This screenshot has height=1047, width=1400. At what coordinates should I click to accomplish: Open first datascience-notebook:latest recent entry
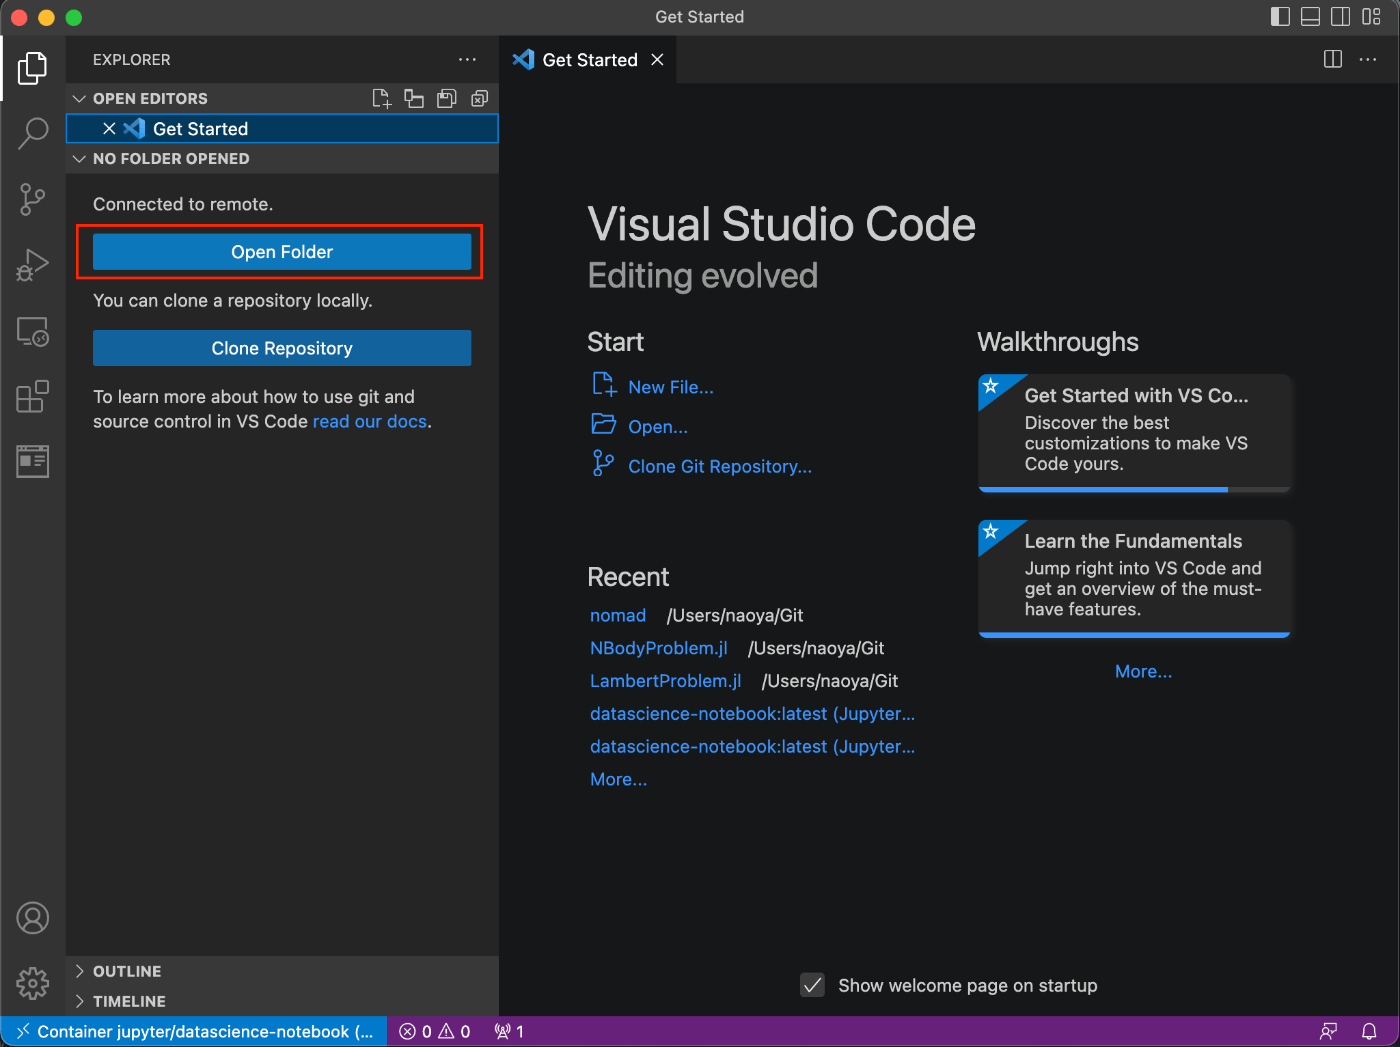752,713
